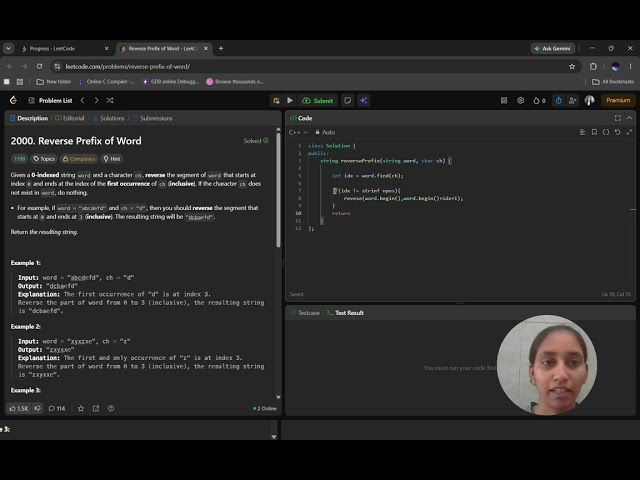Reveal the Hint tag
Image resolution: width=640 pixels, height=480 pixels.
click(x=112, y=159)
